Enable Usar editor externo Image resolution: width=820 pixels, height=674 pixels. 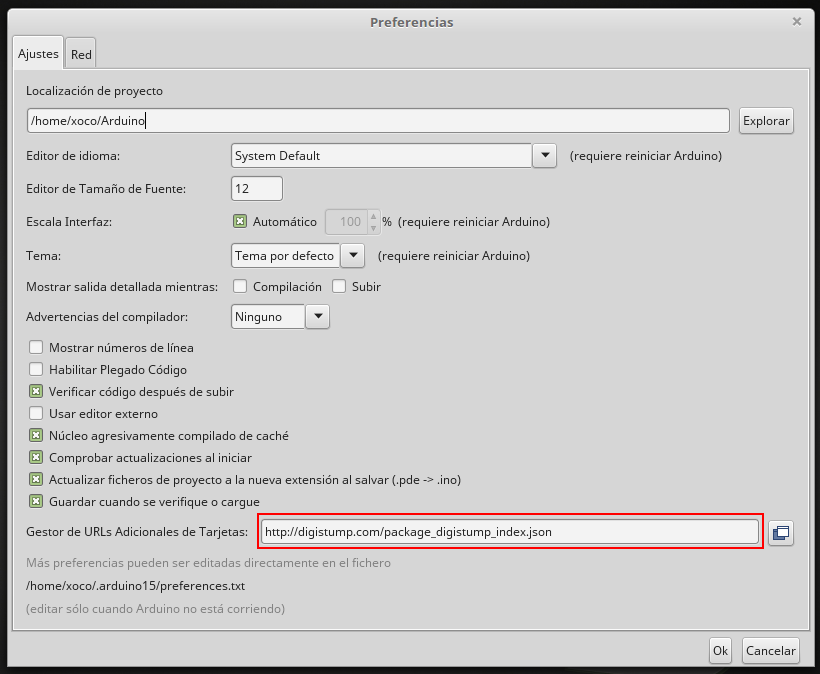36,413
